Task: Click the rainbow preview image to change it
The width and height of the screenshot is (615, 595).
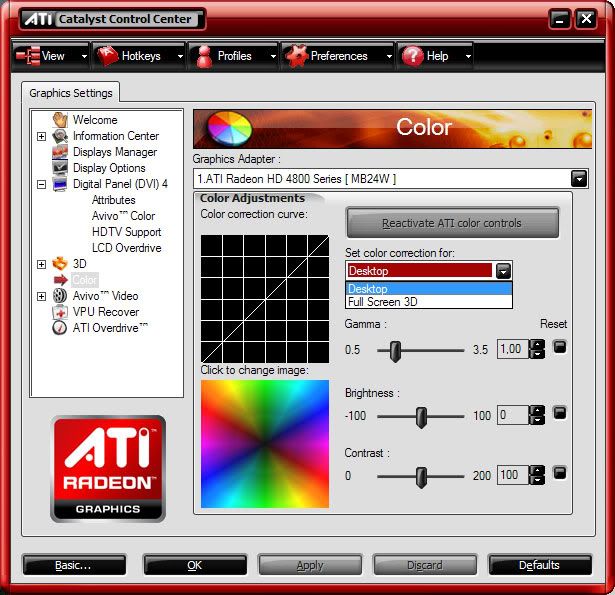Action: (265, 444)
